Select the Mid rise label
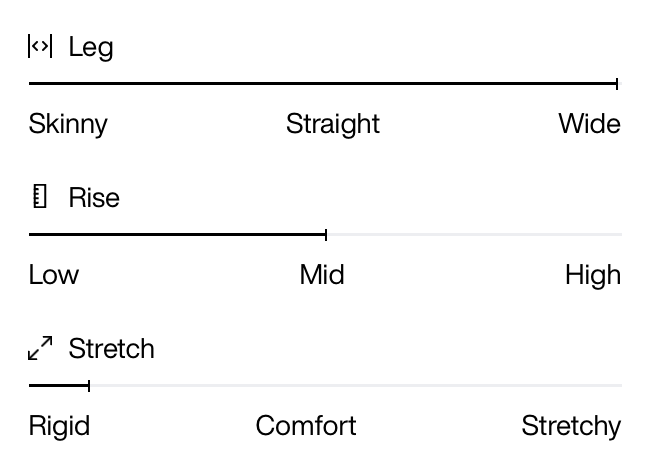The width and height of the screenshot is (654, 458). 322,275
